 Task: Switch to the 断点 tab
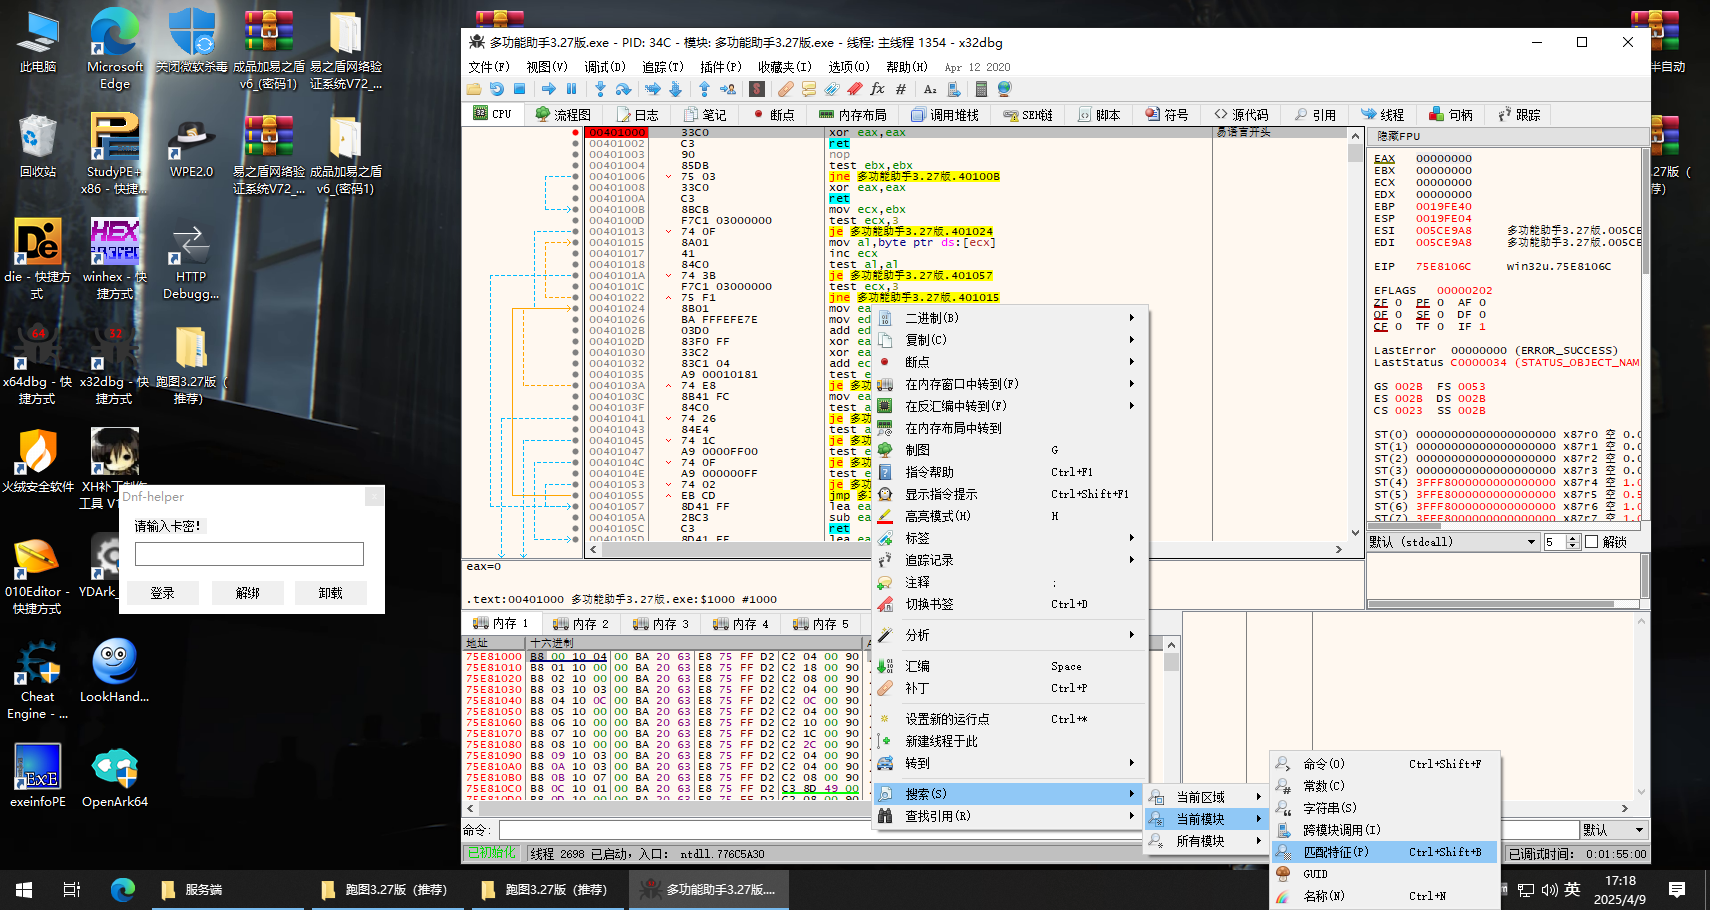pos(772,115)
